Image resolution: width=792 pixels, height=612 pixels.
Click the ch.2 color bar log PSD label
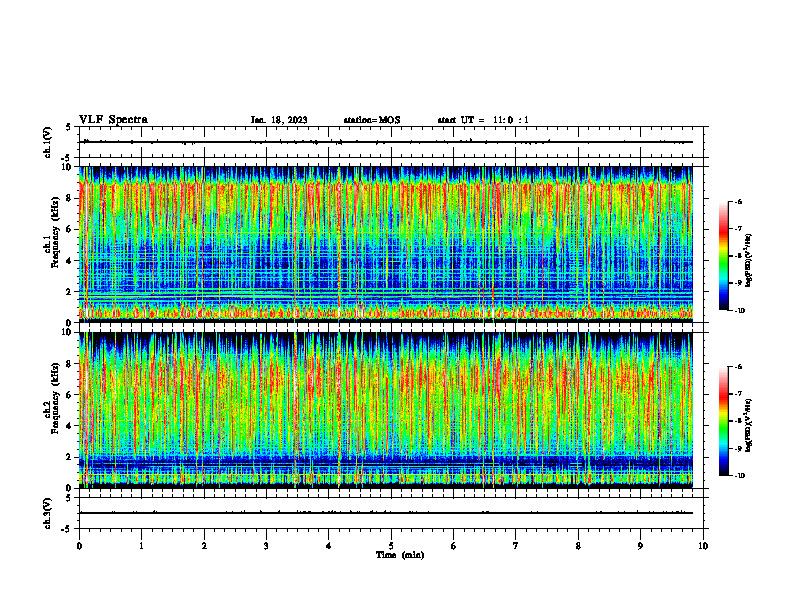click(749, 426)
